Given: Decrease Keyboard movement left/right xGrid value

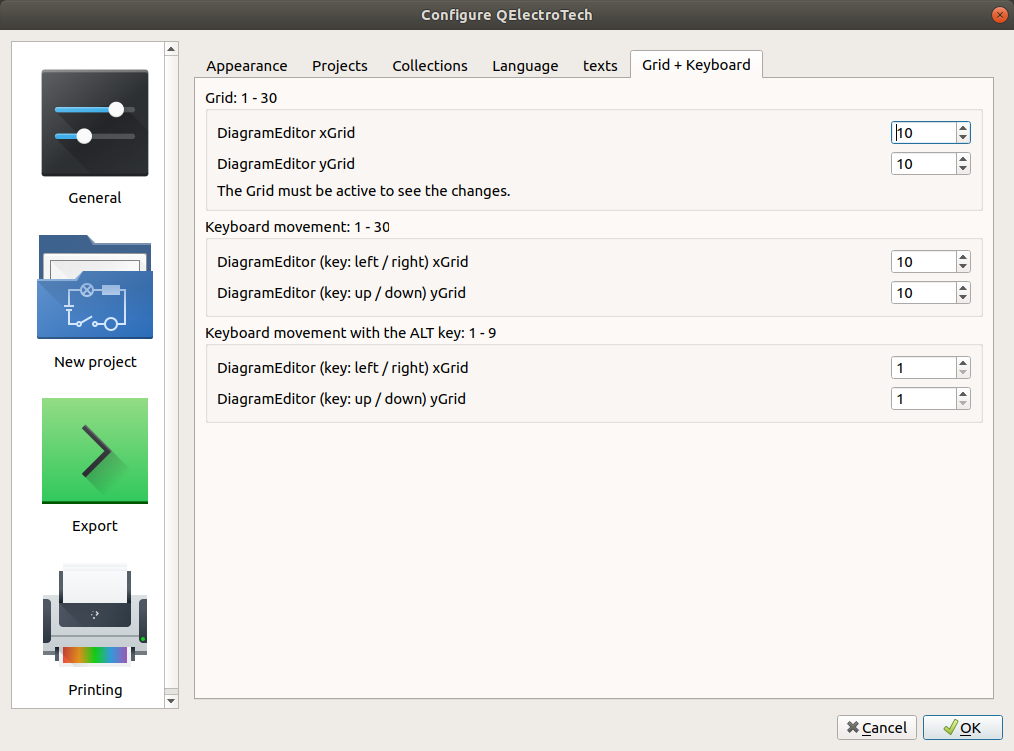Looking at the screenshot, I should (963, 267).
